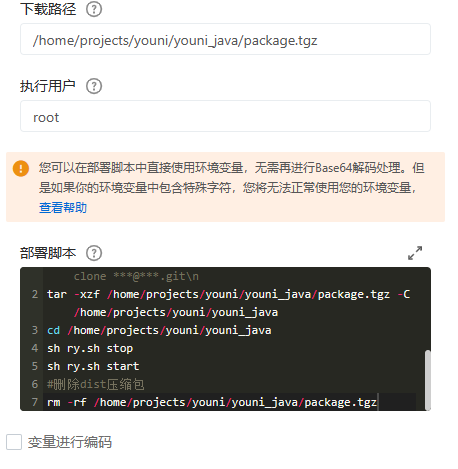Viewport: 458px width, 469px height.
Task: Enable the 变量进行编码 checkbox
Action: pos(14,442)
